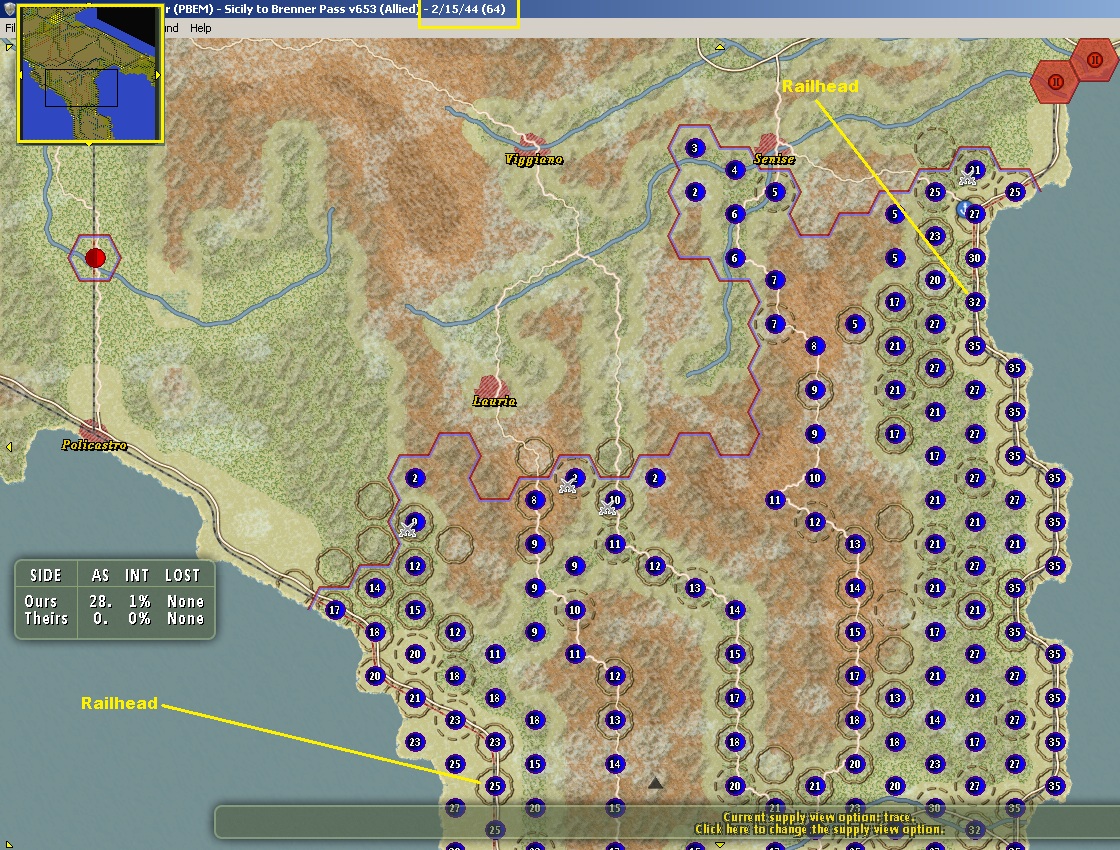Click the minimap's left-edge yellow arrow

[21, 74]
